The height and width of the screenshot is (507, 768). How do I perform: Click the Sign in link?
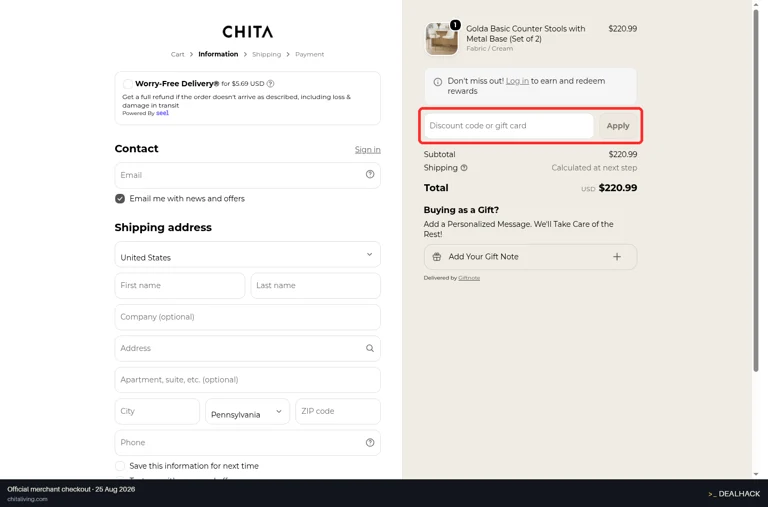pyautogui.click(x=367, y=149)
